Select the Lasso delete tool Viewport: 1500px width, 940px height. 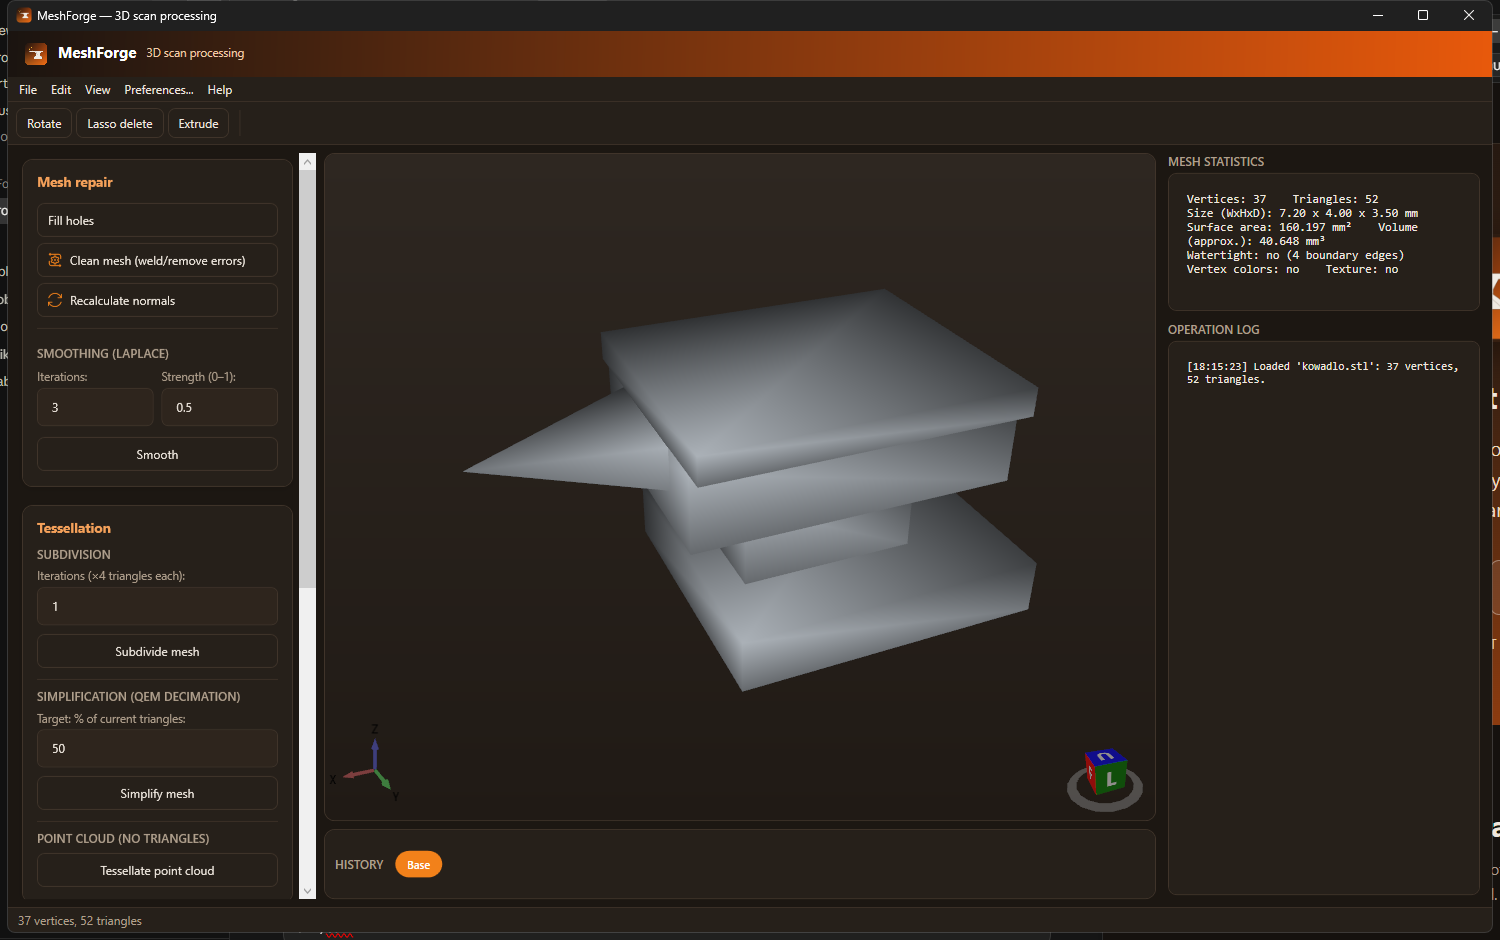(x=120, y=124)
